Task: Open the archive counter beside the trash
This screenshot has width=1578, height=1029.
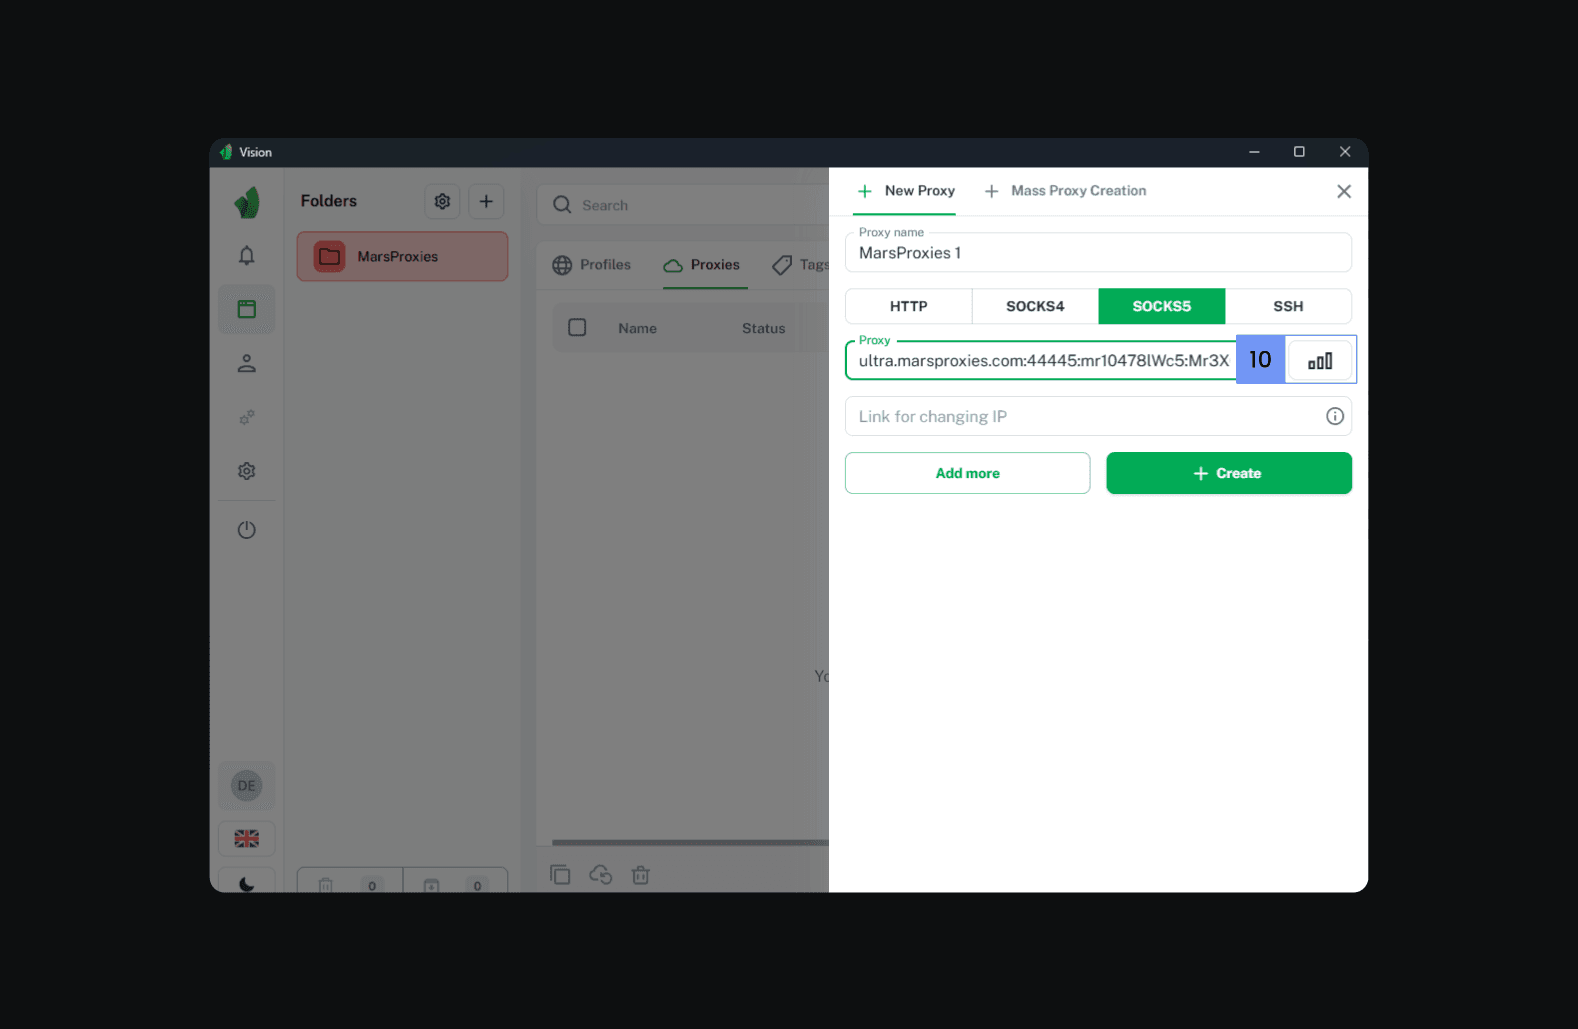Action: tap(456, 881)
